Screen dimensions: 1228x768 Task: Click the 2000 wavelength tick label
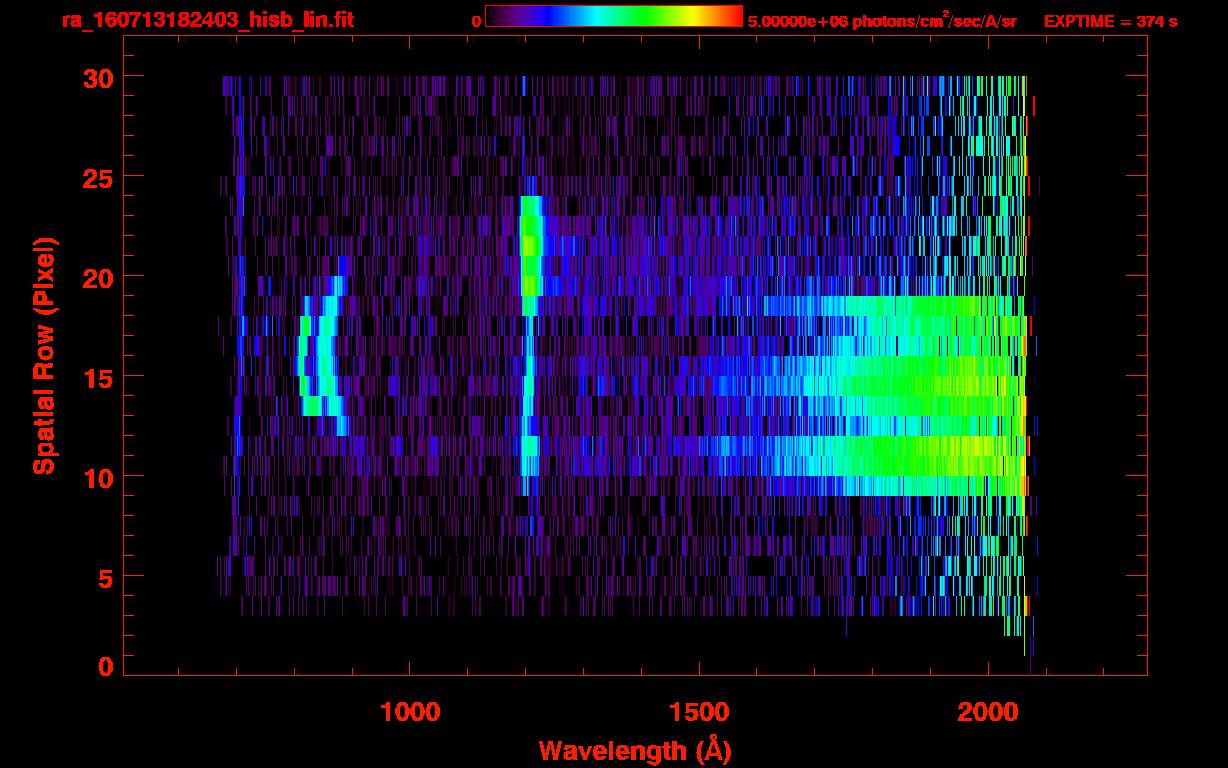pyautogui.click(x=988, y=712)
